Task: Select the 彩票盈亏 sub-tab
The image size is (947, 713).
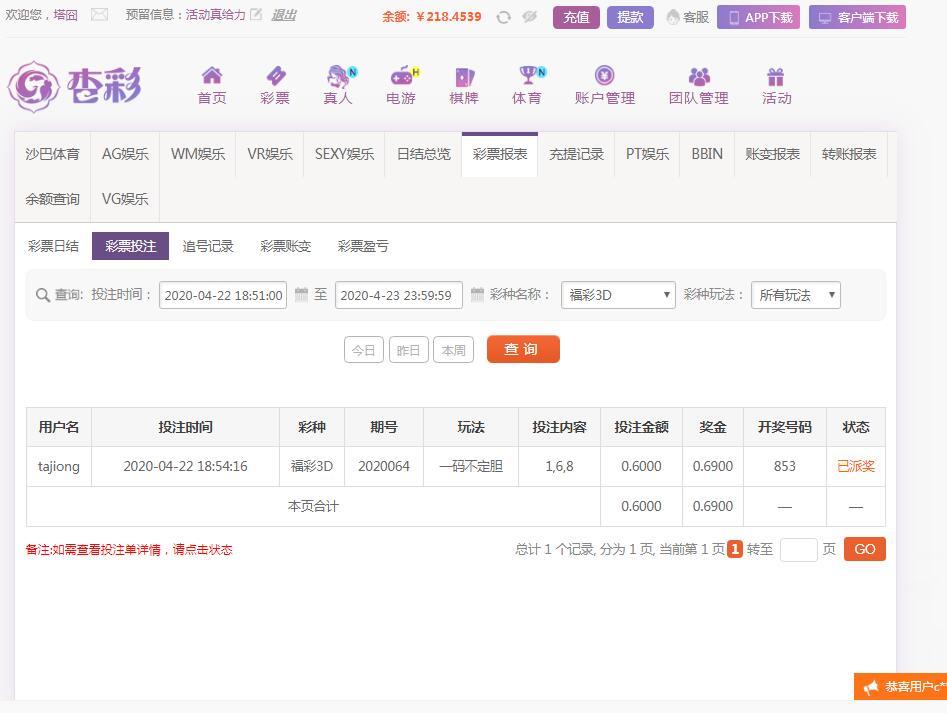Action: point(363,246)
